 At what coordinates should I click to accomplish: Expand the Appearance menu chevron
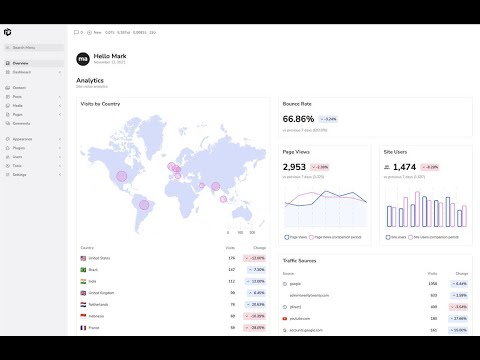tap(60, 139)
